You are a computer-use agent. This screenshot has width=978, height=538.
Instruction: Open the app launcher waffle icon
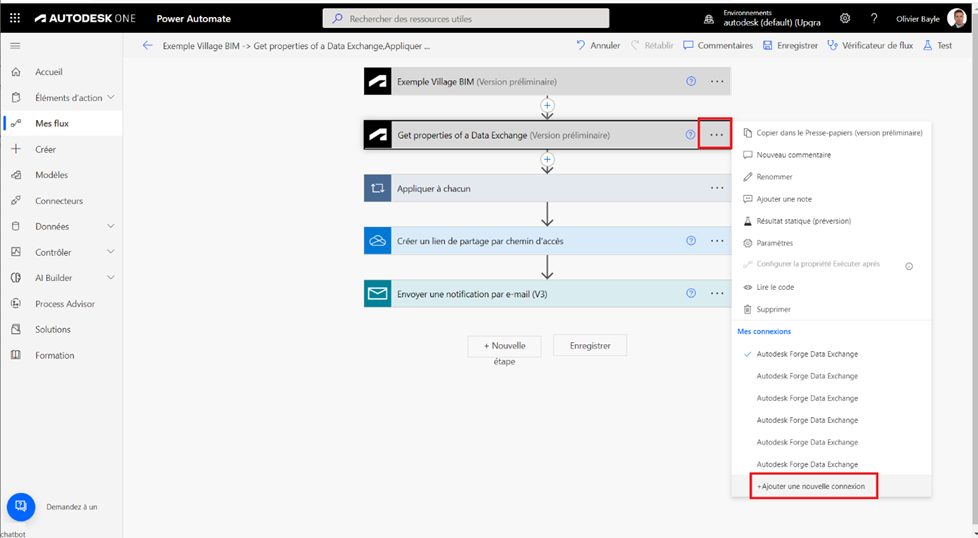tap(15, 18)
